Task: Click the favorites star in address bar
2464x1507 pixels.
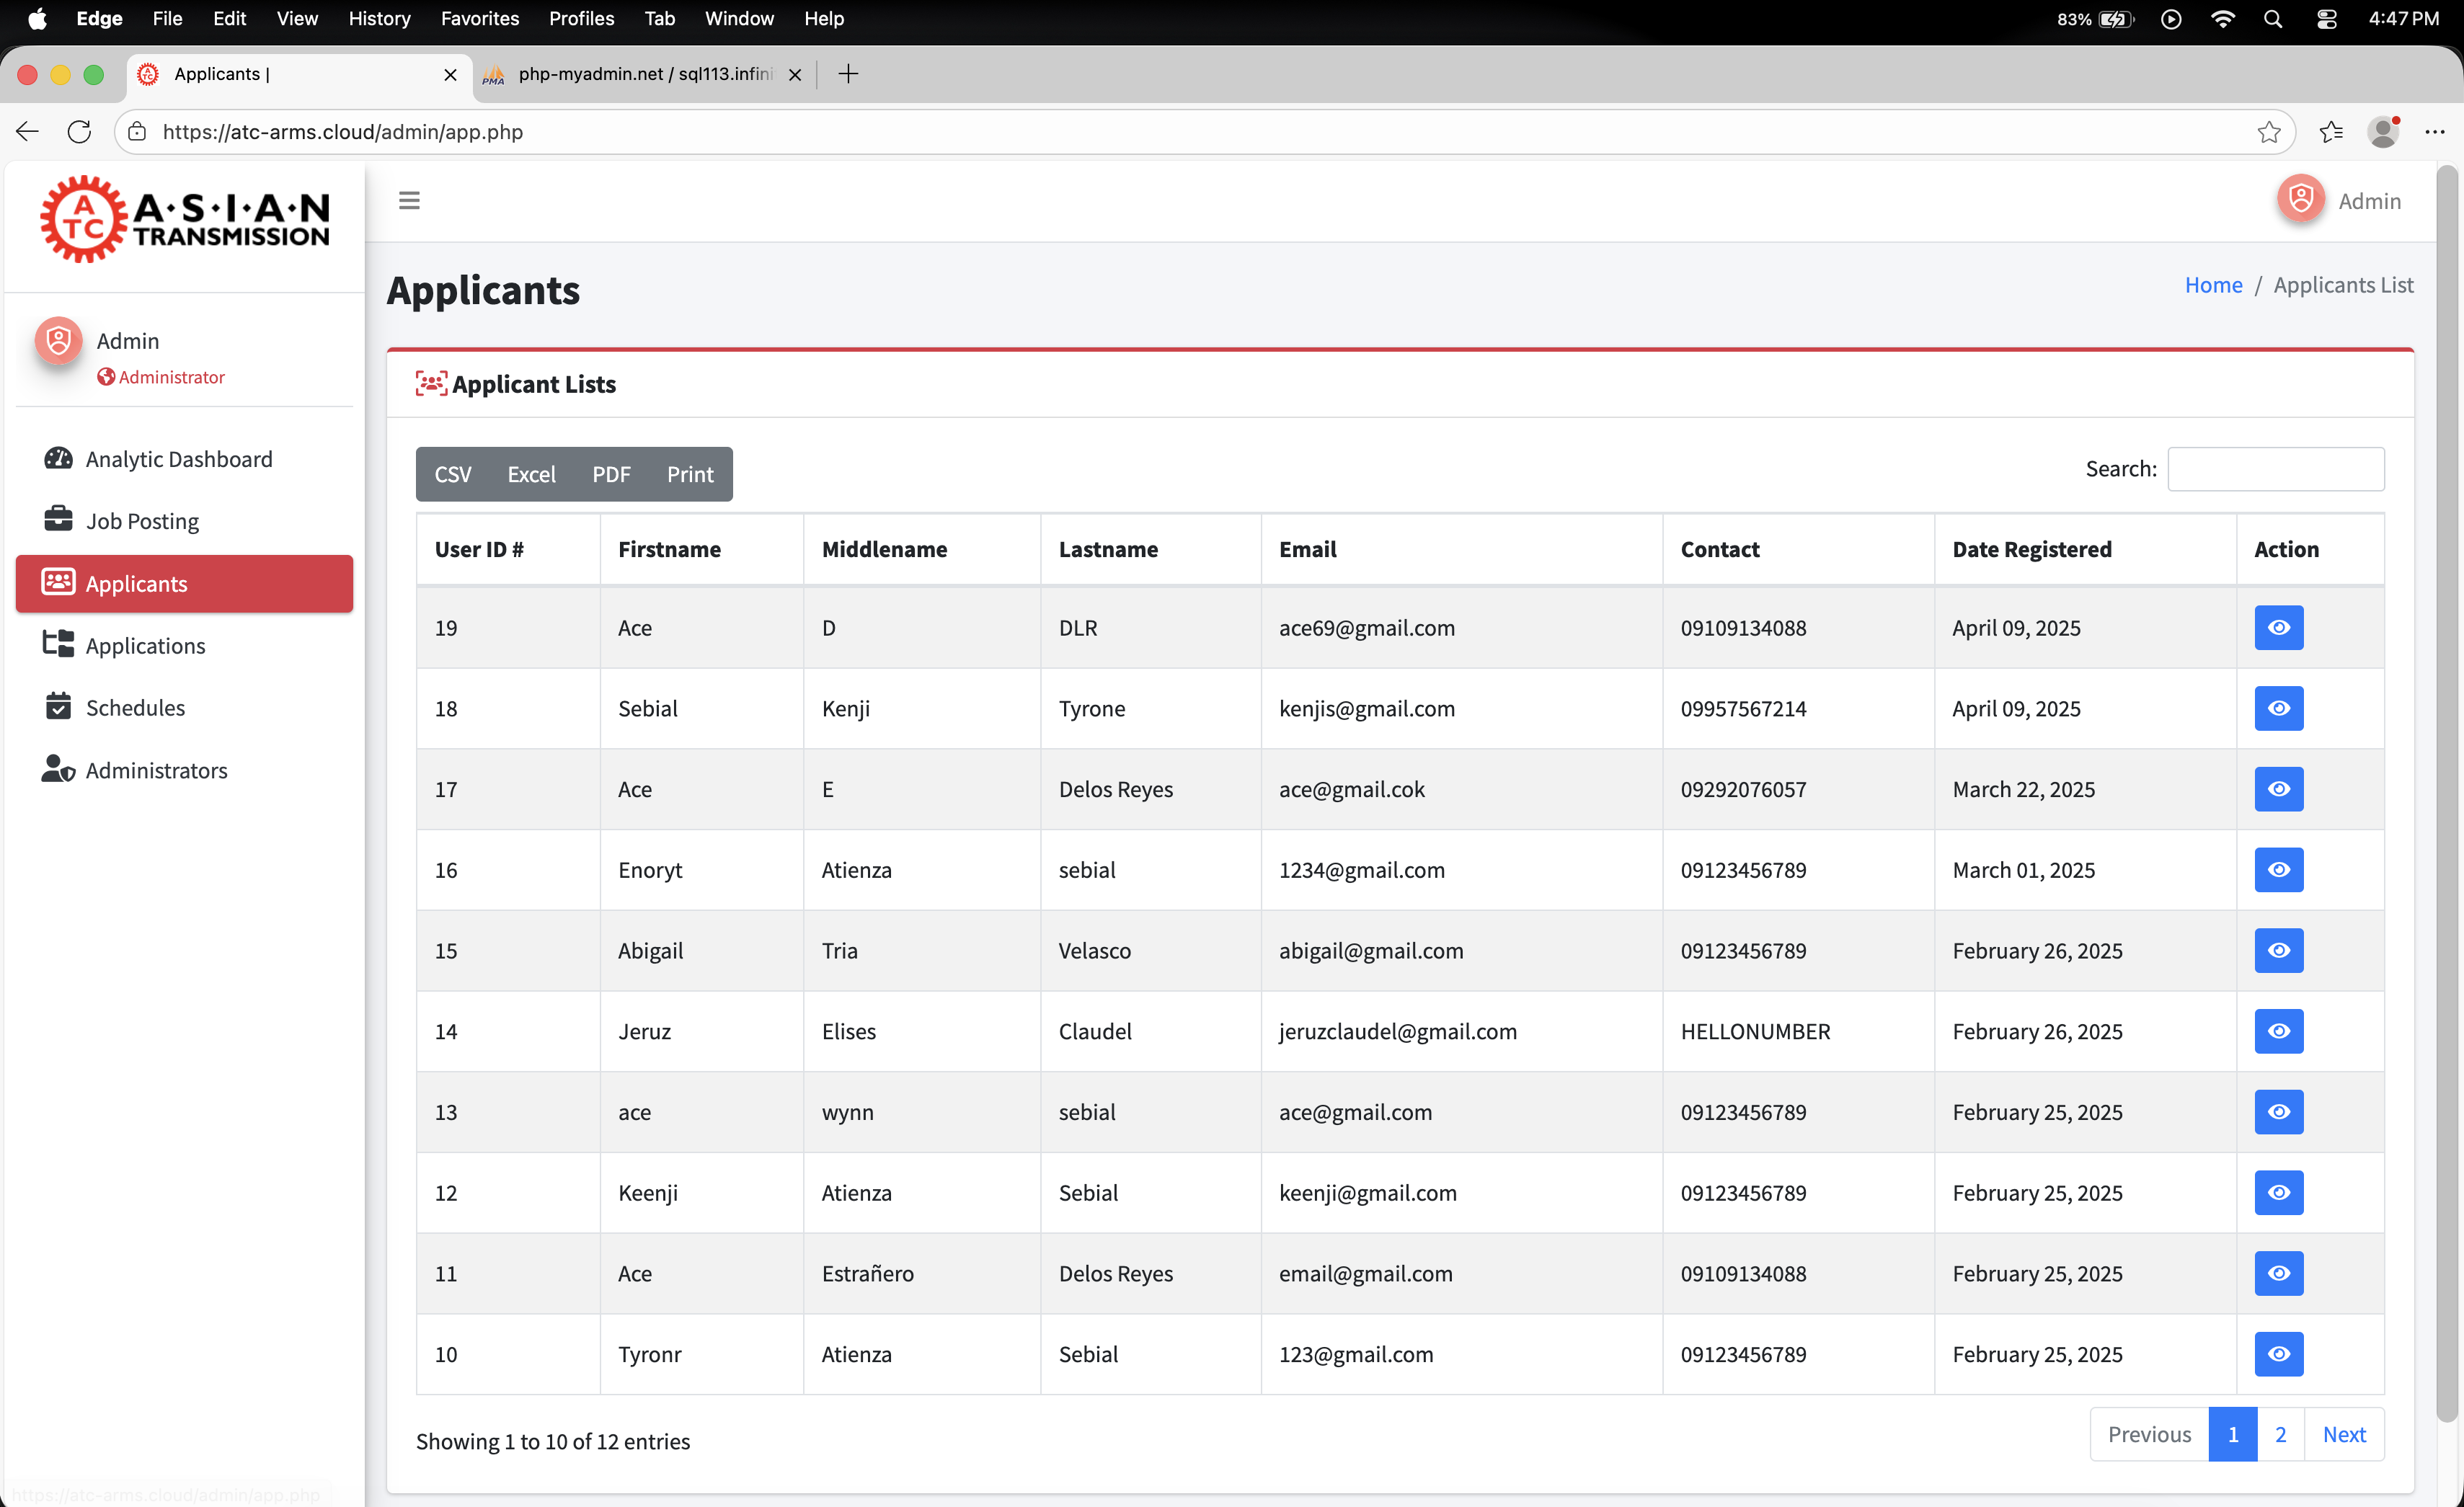Action: (x=2268, y=132)
